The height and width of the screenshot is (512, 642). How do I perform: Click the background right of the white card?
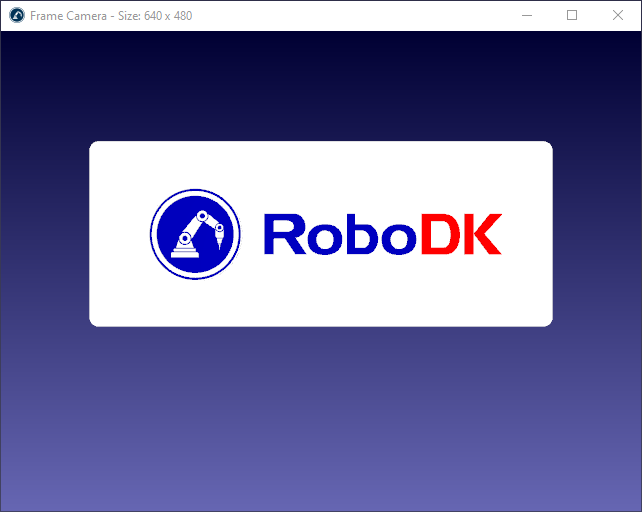click(597, 234)
